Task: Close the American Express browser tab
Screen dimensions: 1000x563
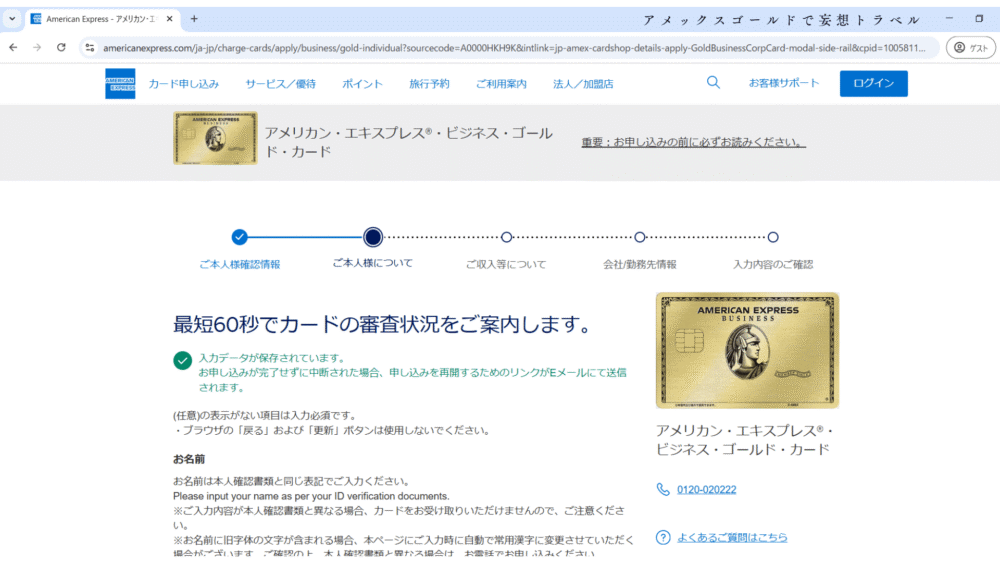Action: tap(170, 19)
